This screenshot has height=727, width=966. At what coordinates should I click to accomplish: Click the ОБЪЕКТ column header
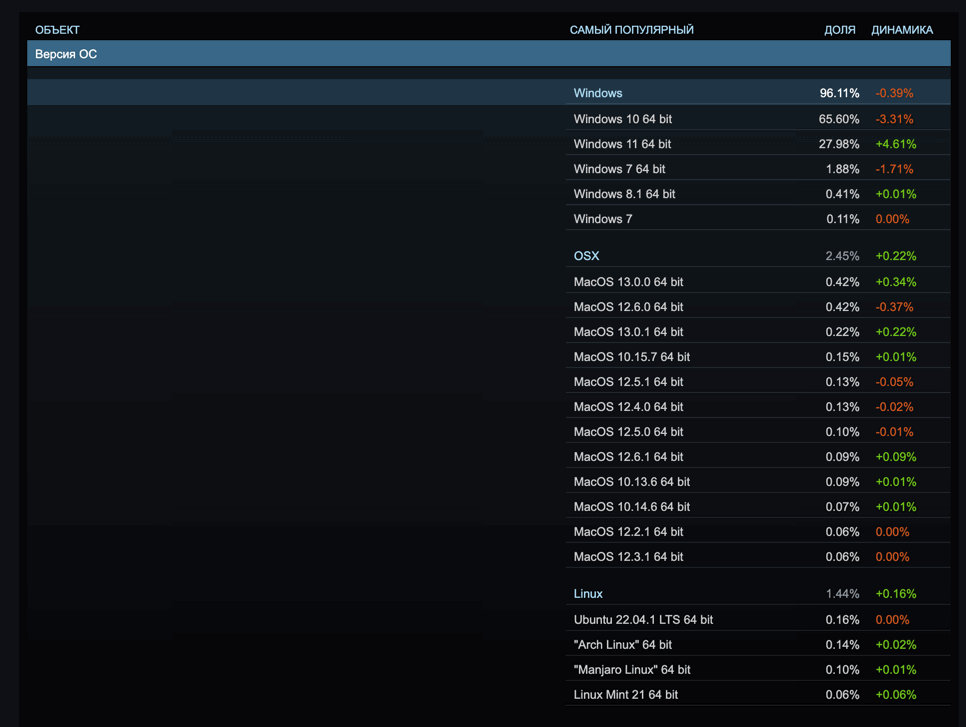point(57,30)
